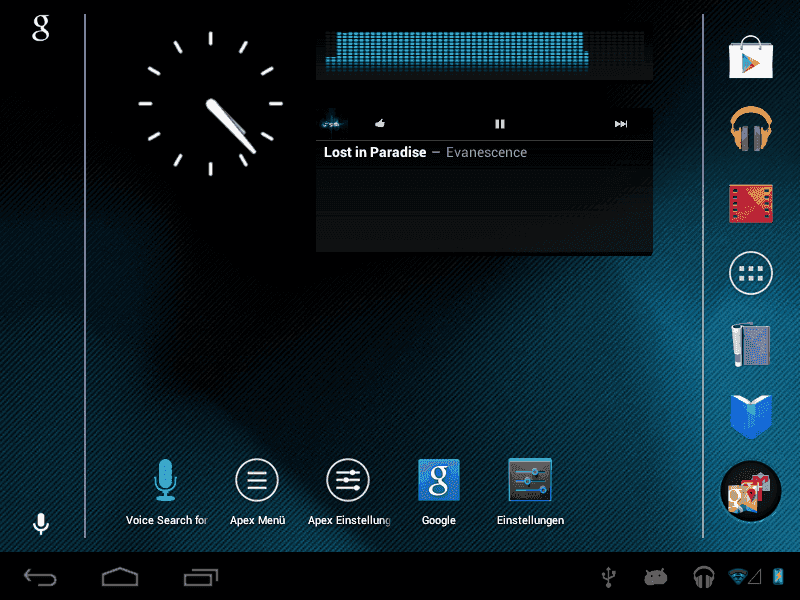Viewport: 800px width, 600px height.
Task: Give thumbs up to Lost in Paradise
Action: (380, 123)
